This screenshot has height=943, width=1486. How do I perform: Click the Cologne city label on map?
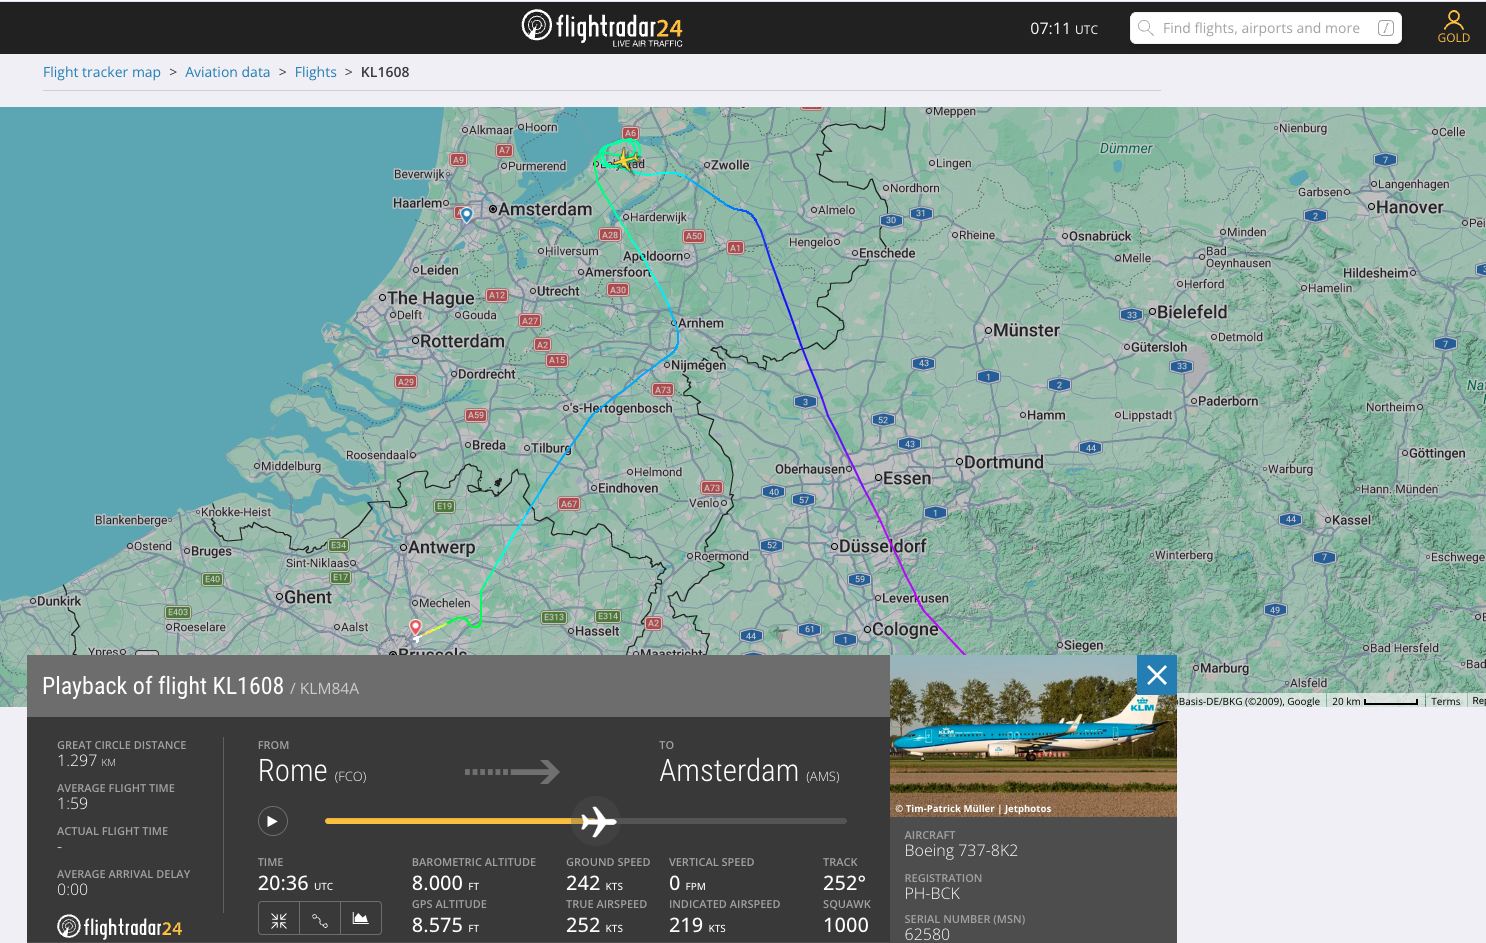tap(905, 629)
